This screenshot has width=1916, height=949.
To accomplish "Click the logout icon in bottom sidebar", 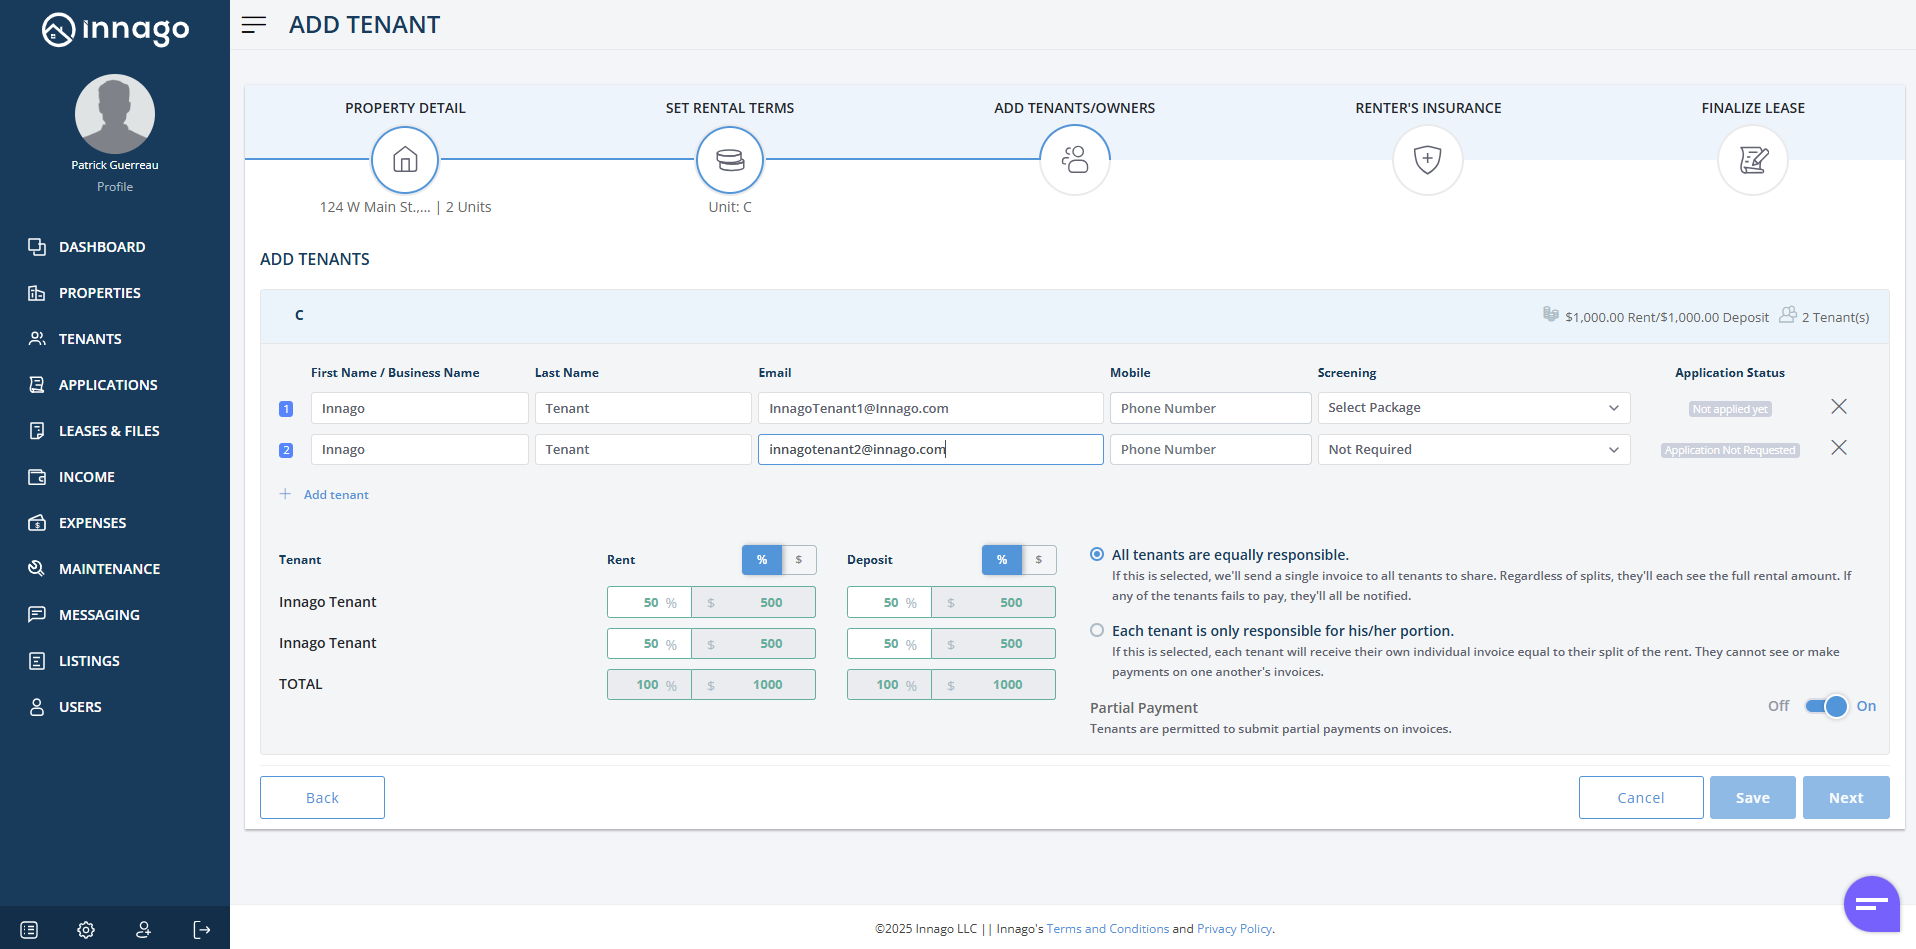I will pos(202,930).
